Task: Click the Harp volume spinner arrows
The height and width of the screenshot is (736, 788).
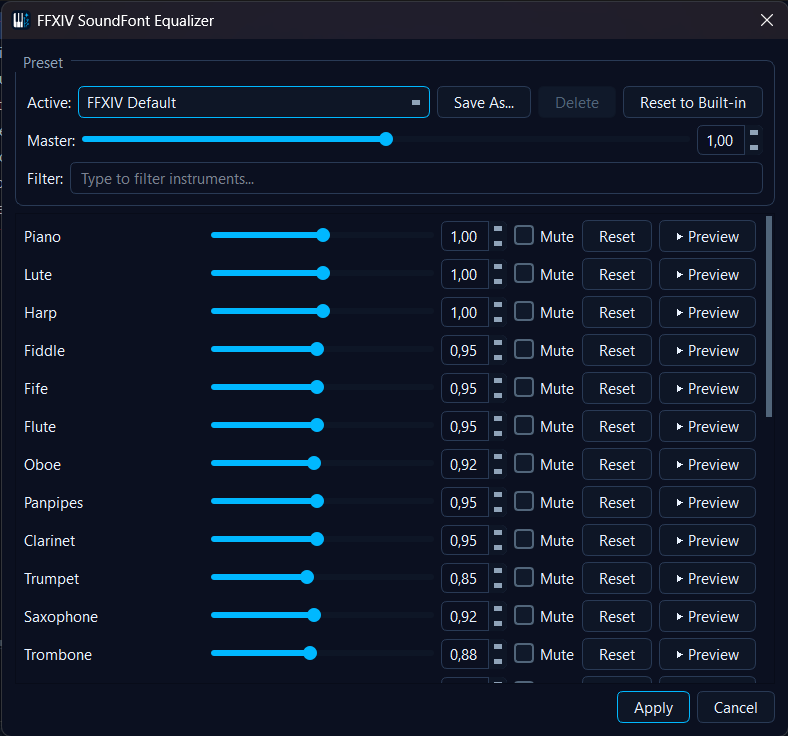Action: point(498,312)
